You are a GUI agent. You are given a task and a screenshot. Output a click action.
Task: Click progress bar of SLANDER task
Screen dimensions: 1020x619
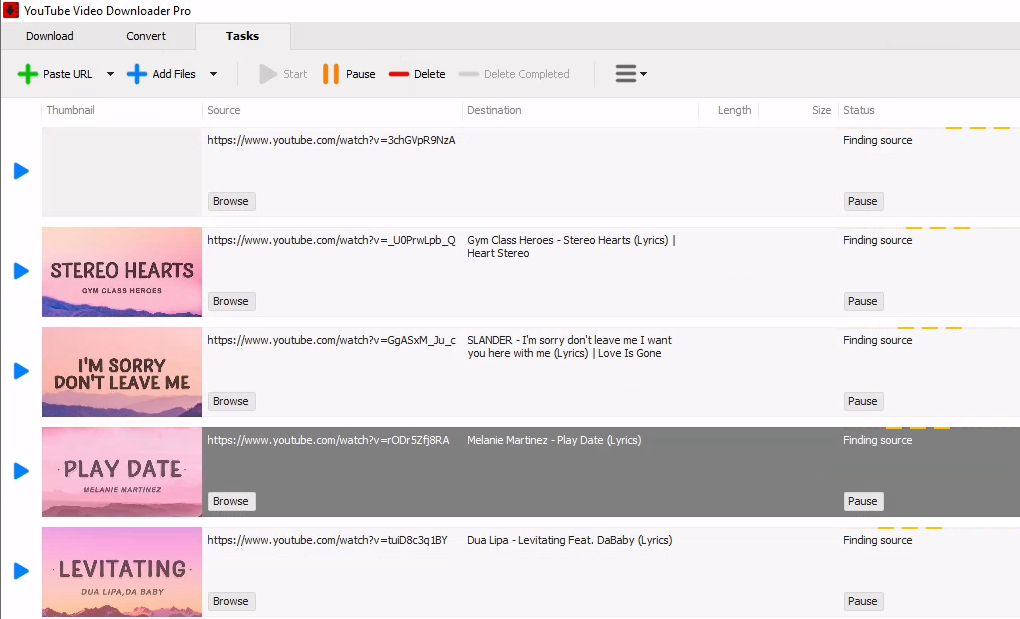point(929,328)
